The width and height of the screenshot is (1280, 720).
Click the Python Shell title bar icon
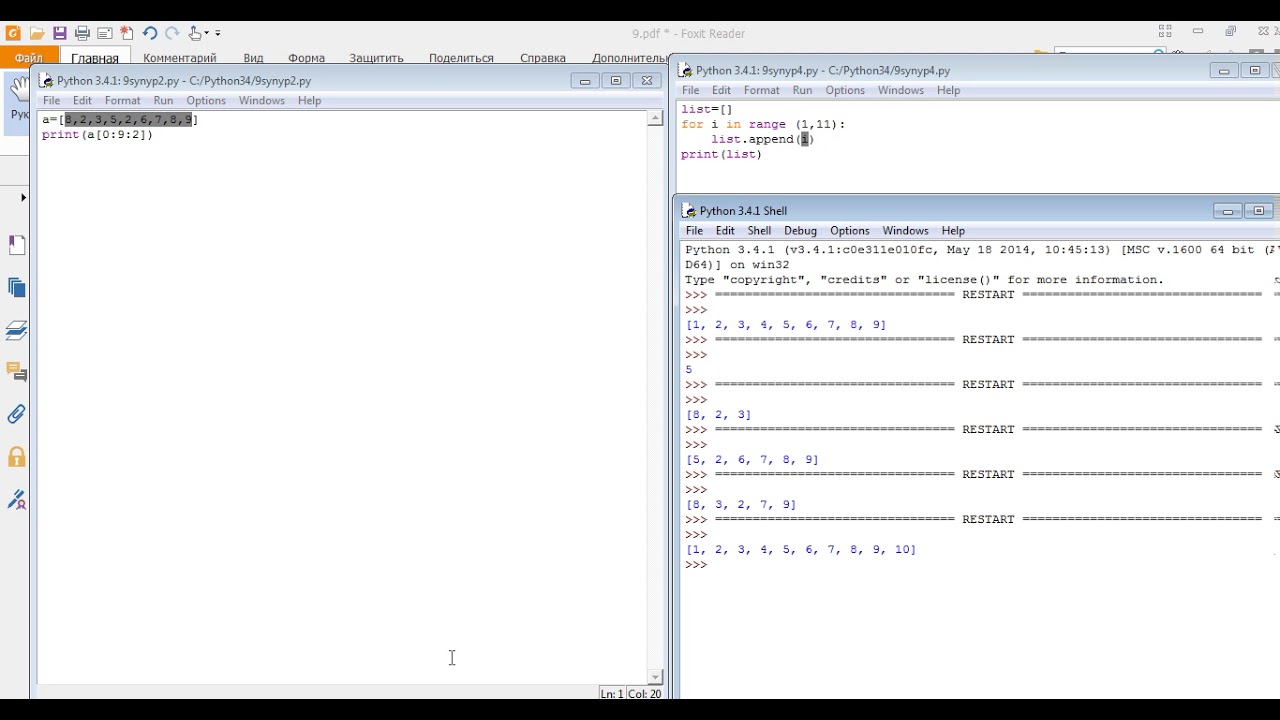coord(688,210)
